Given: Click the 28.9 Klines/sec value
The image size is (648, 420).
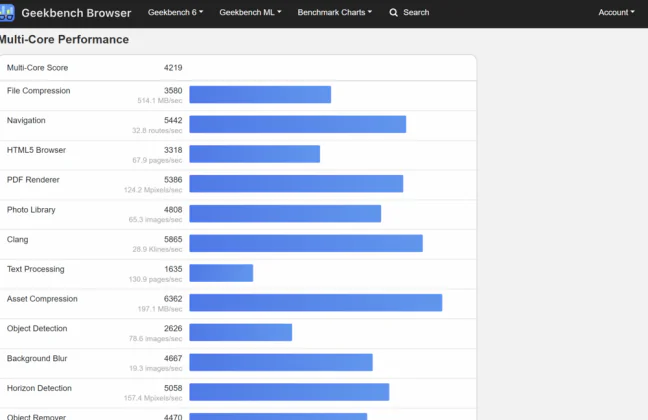Looking at the screenshot, I should (x=157, y=249).
